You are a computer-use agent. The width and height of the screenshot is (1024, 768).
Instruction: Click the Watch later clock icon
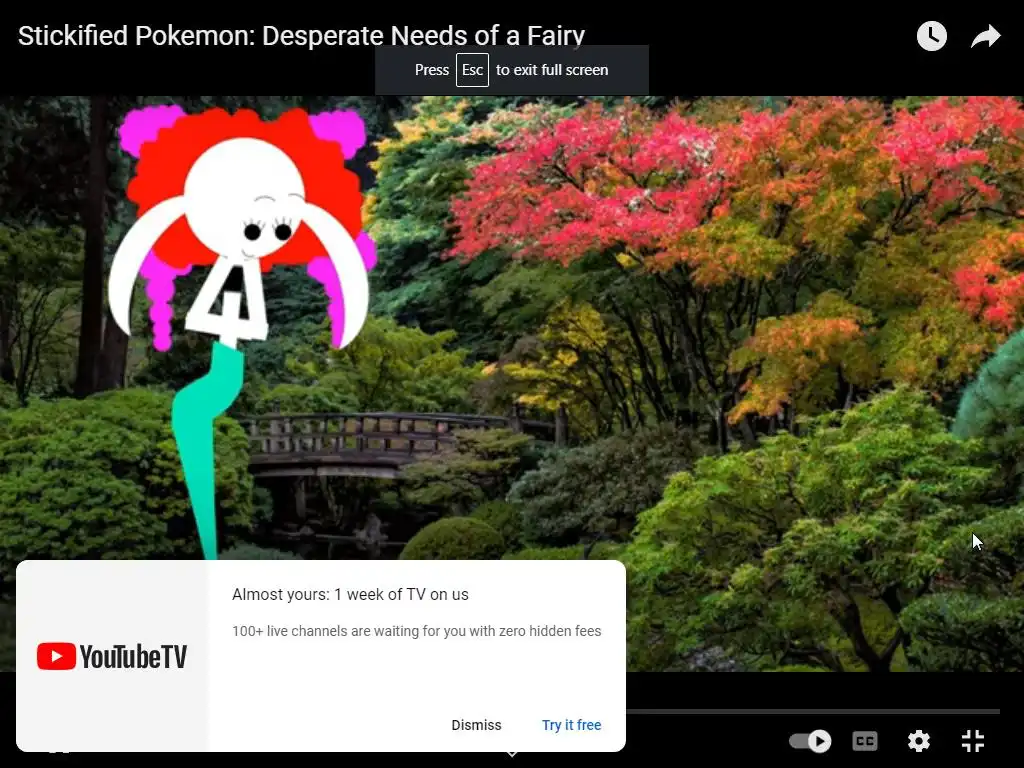pyautogui.click(x=931, y=36)
